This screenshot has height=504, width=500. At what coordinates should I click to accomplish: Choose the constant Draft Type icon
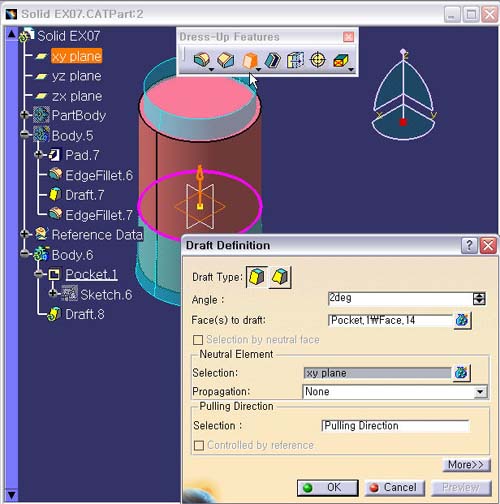click(x=256, y=277)
